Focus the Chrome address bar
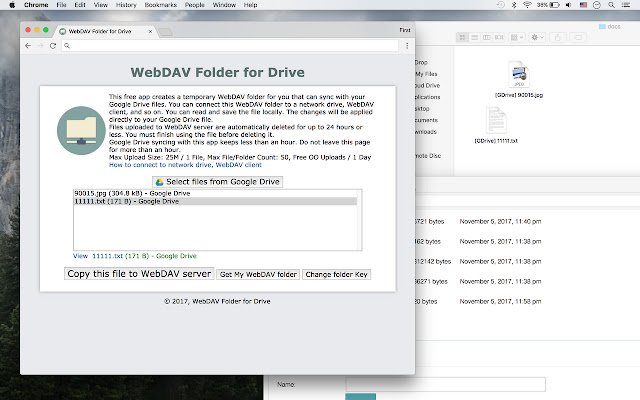This screenshot has height=400, width=640. tap(231, 46)
